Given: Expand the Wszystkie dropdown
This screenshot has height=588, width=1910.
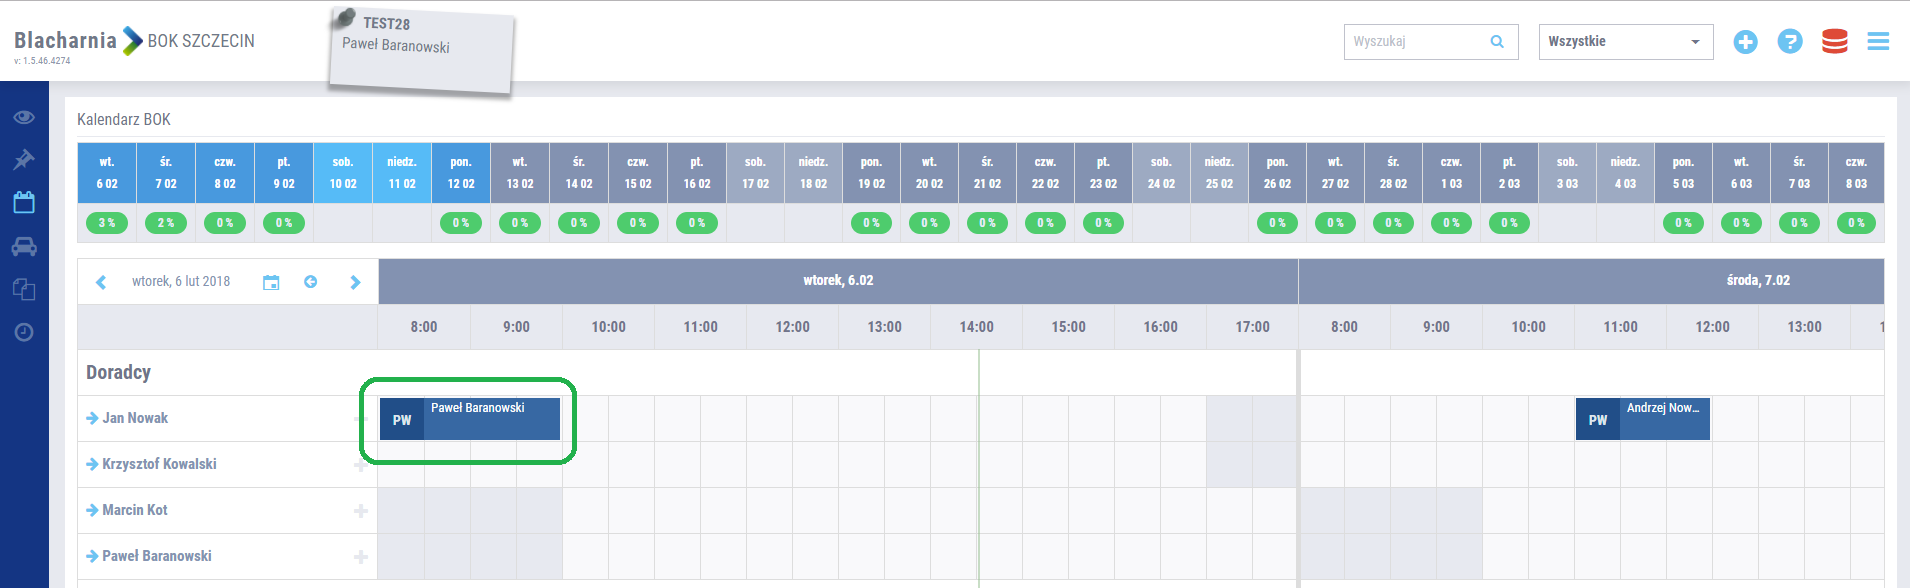Looking at the screenshot, I should pyautogui.click(x=1625, y=42).
